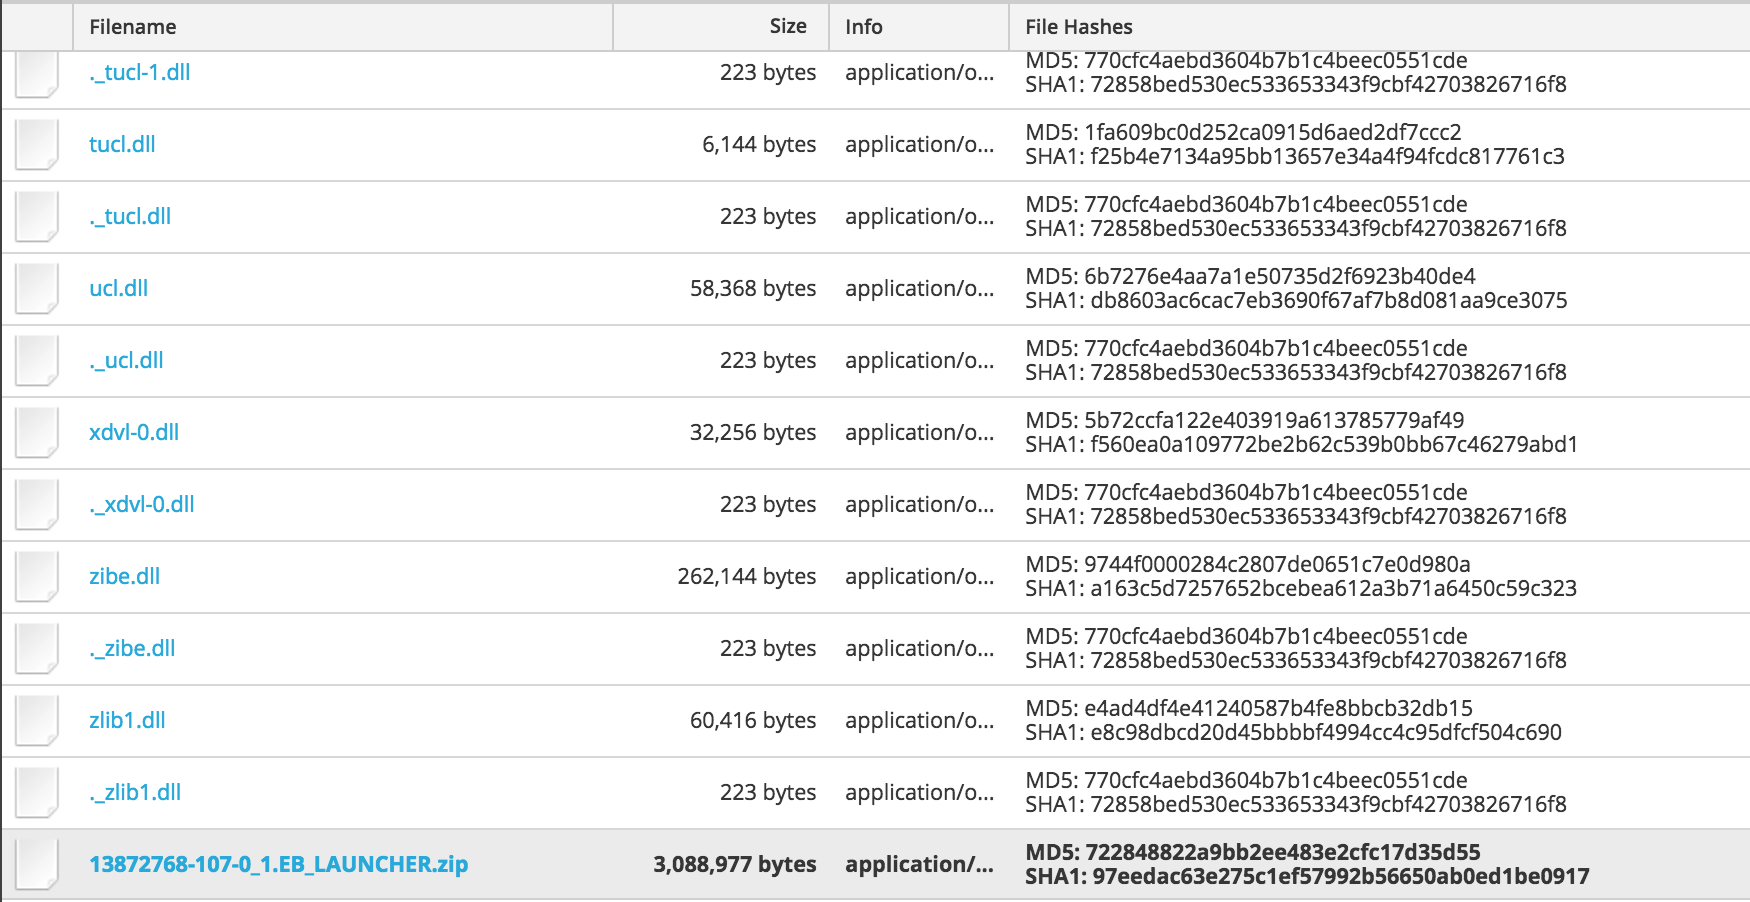Open the ucl.dll file link
Screen dimensions: 1750x902
(118, 288)
